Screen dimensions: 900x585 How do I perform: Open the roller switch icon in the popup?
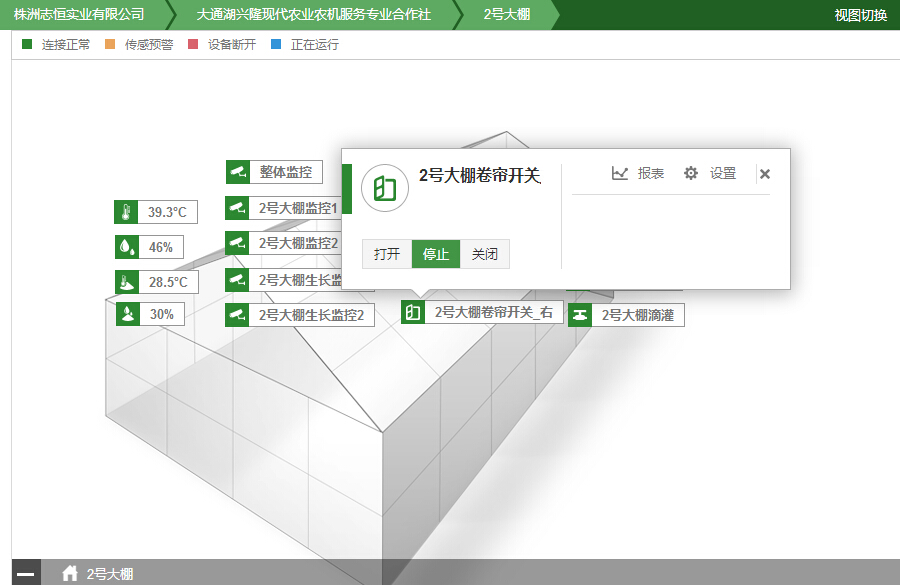pyautogui.click(x=385, y=187)
